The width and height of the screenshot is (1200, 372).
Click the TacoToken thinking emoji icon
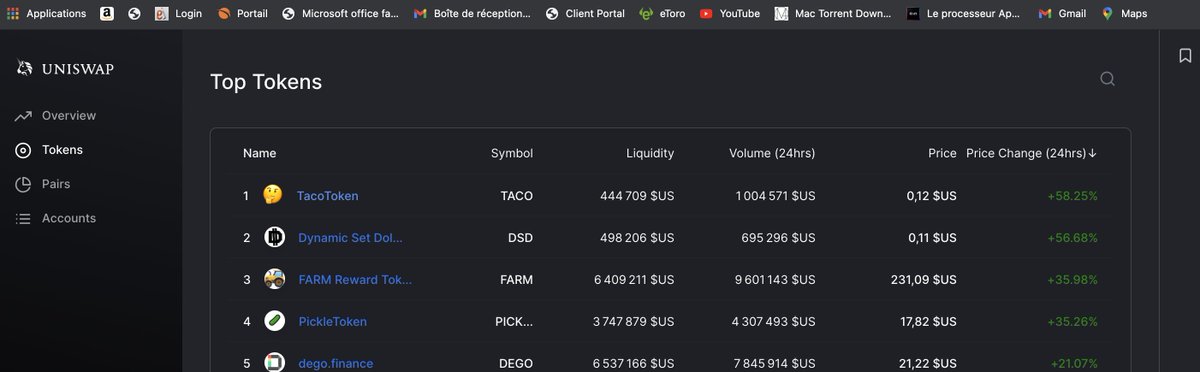272,195
